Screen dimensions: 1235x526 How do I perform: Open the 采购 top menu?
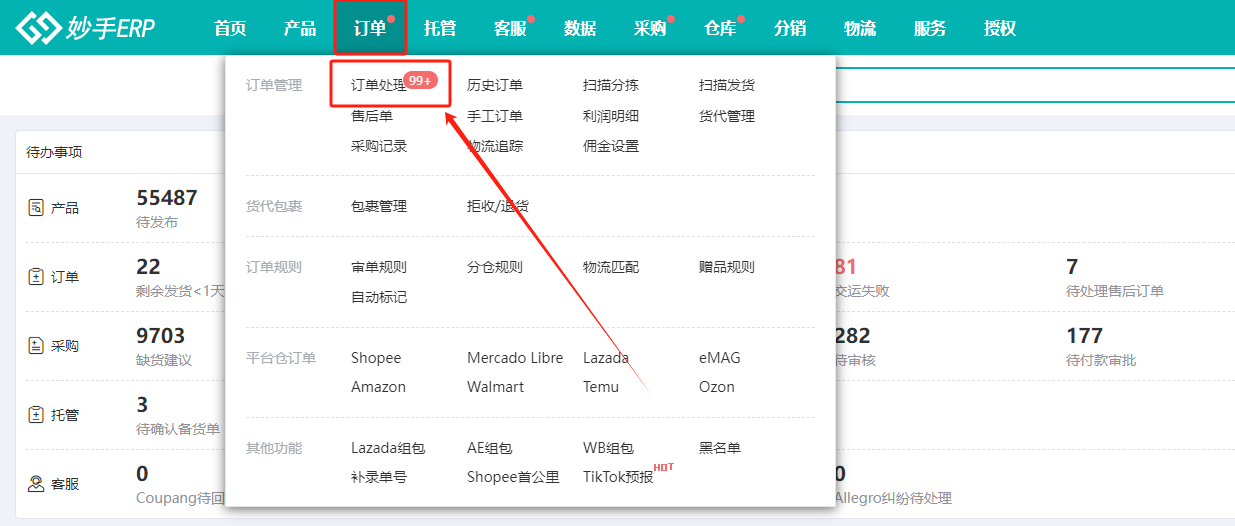(650, 28)
